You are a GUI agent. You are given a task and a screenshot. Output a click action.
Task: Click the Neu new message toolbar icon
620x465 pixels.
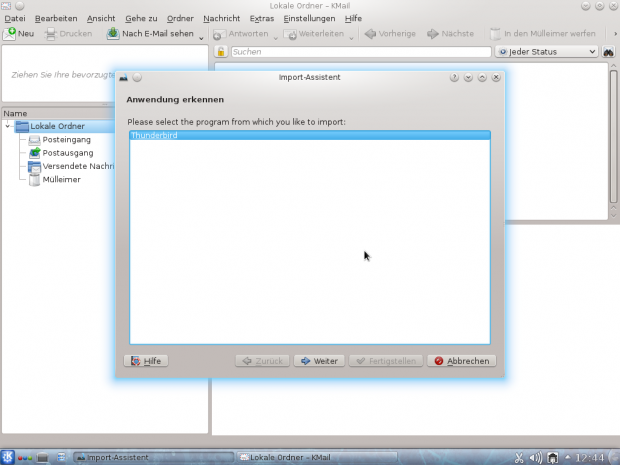tap(9, 34)
